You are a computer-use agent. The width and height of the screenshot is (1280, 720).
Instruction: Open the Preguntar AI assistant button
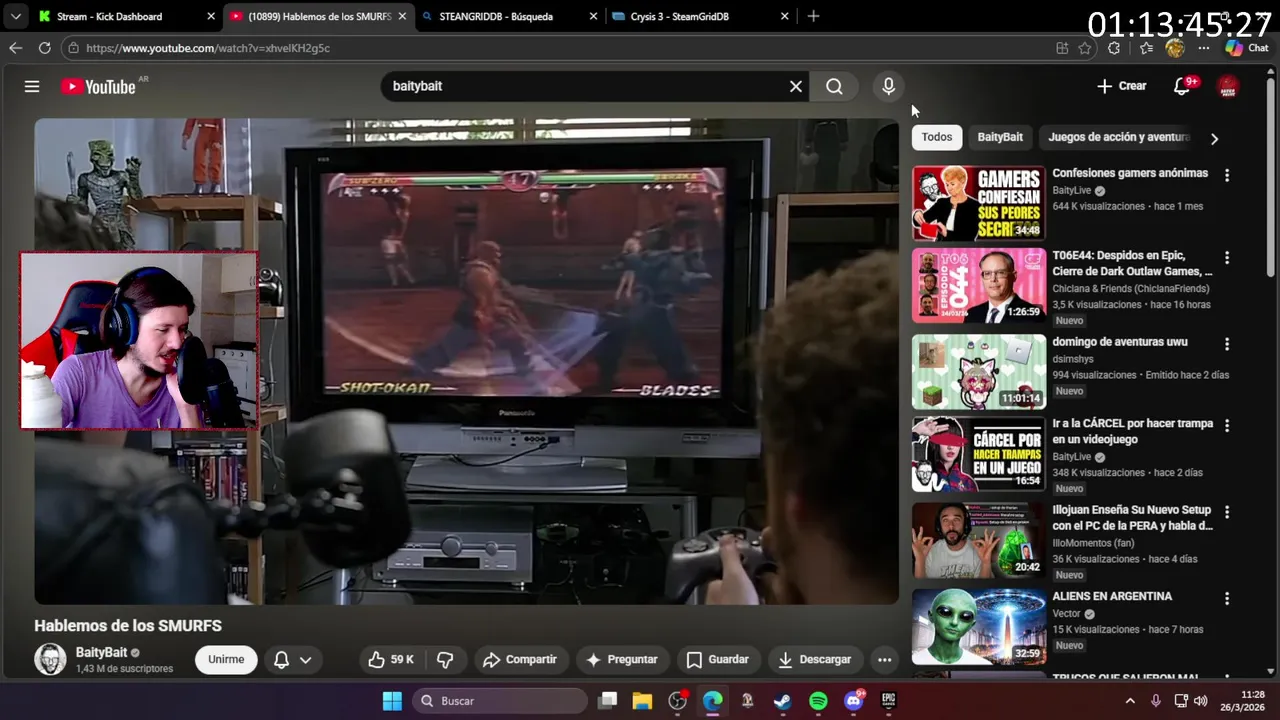622,660
